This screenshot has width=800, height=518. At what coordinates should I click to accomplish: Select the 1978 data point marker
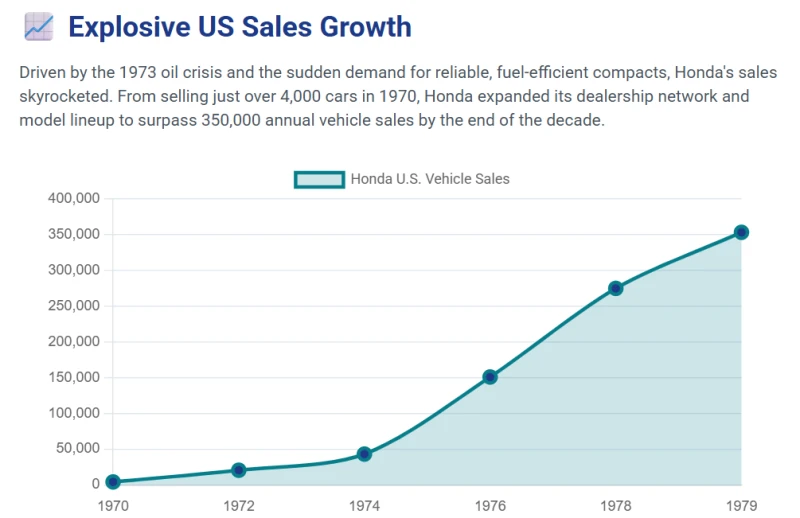pyautogui.click(x=616, y=288)
